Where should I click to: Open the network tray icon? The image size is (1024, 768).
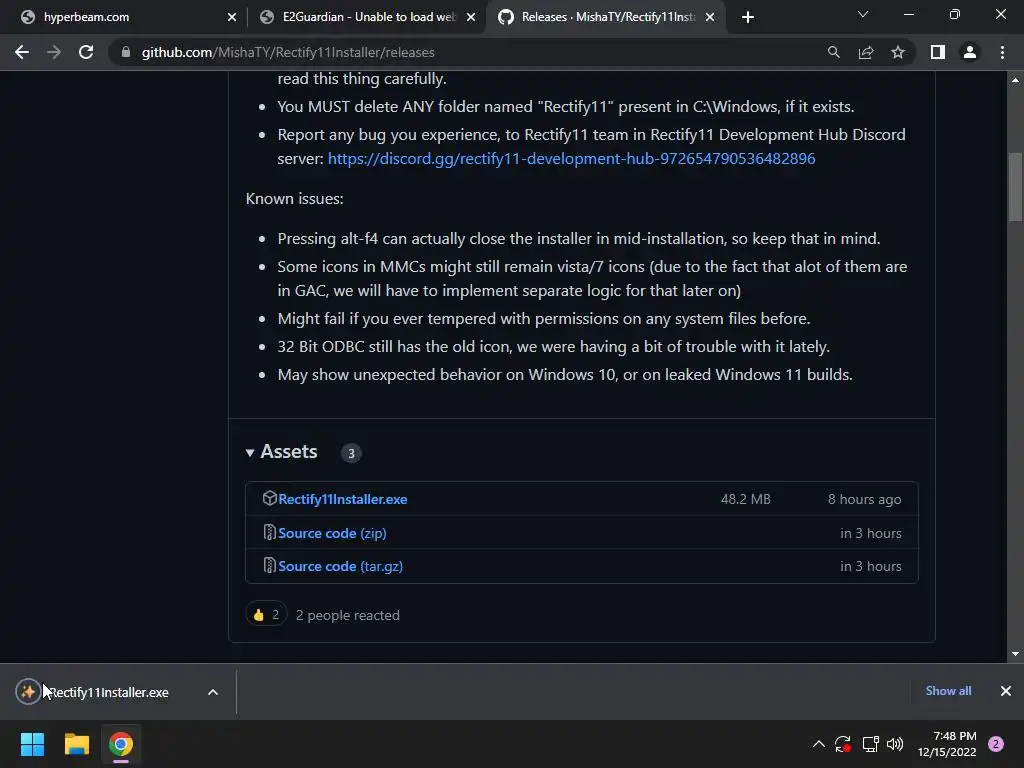click(870, 744)
